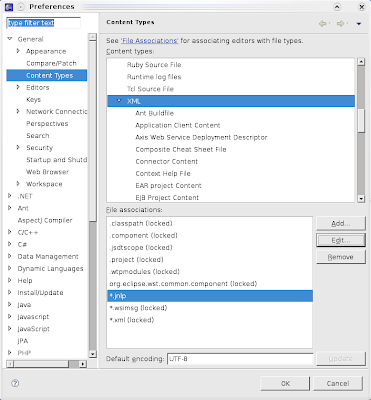Click the Add... button

click(341, 223)
